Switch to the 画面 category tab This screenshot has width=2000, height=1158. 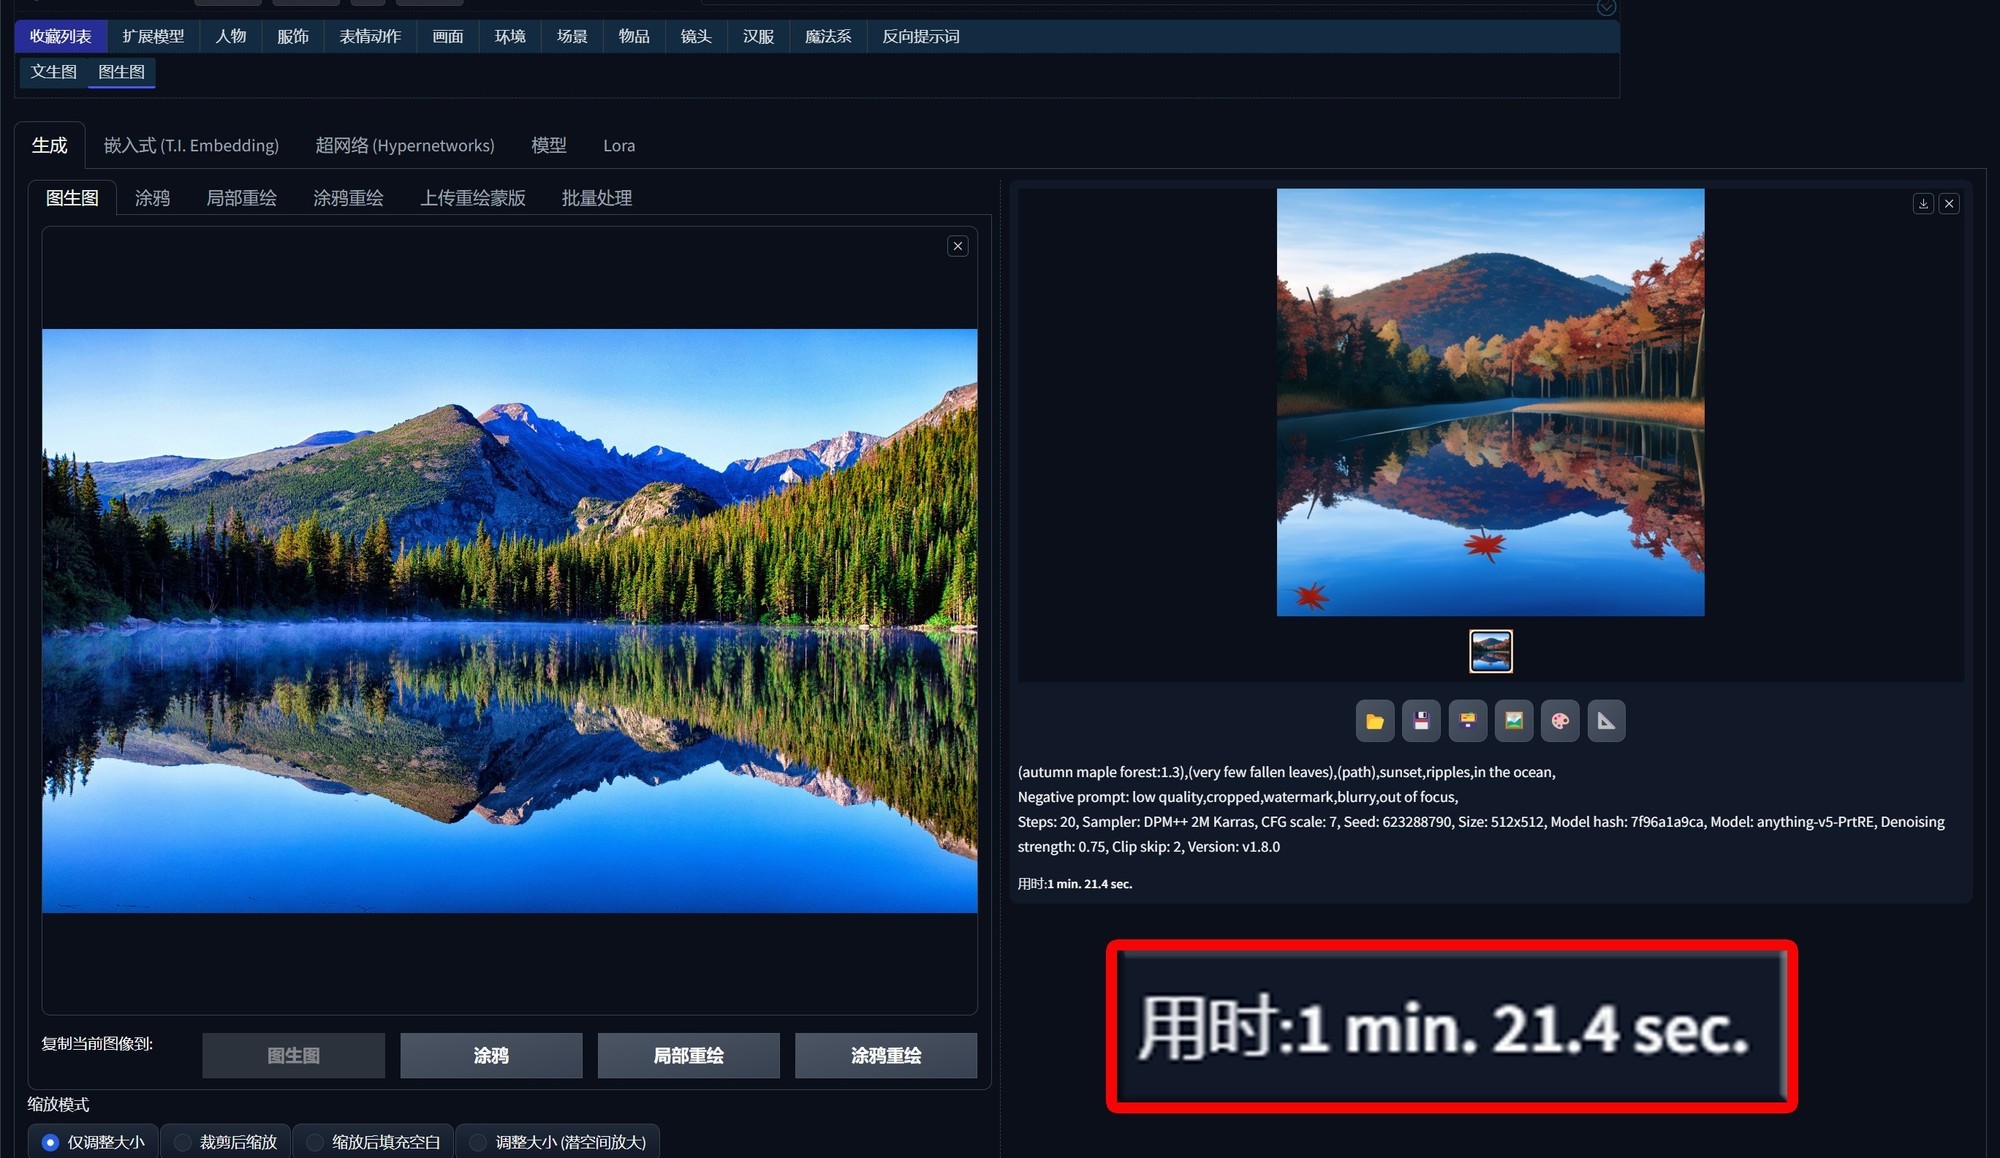point(448,36)
